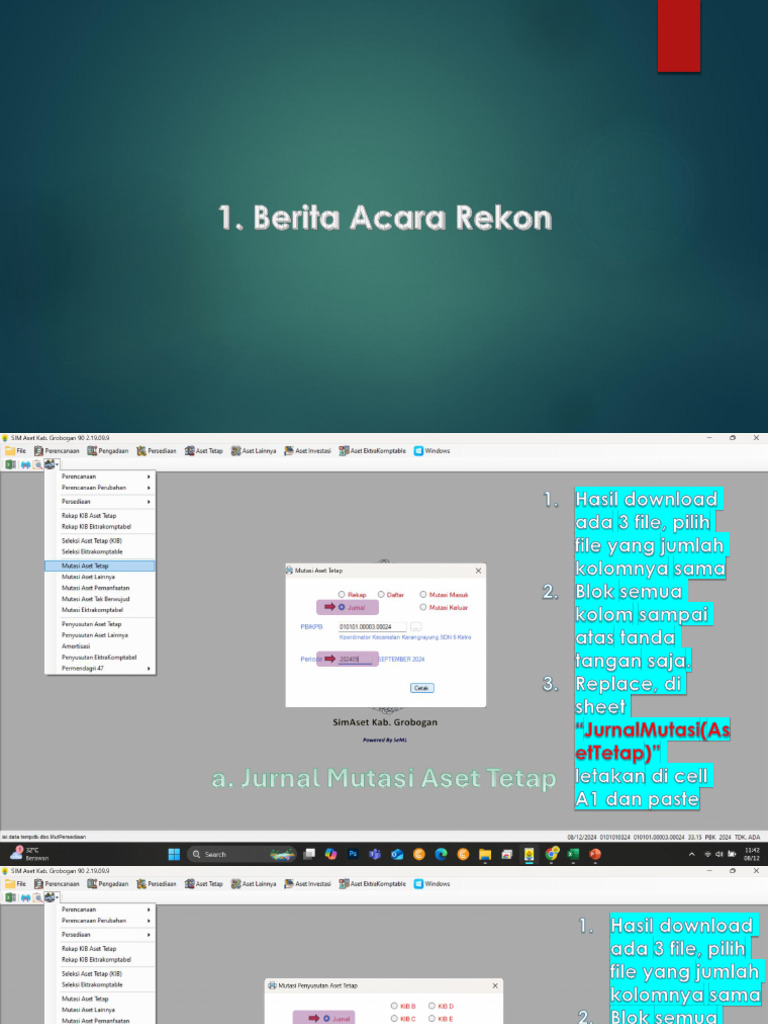Image resolution: width=768 pixels, height=1024 pixels.
Task: Select the Mutasi Masuk radio button
Action: [423, 595]
